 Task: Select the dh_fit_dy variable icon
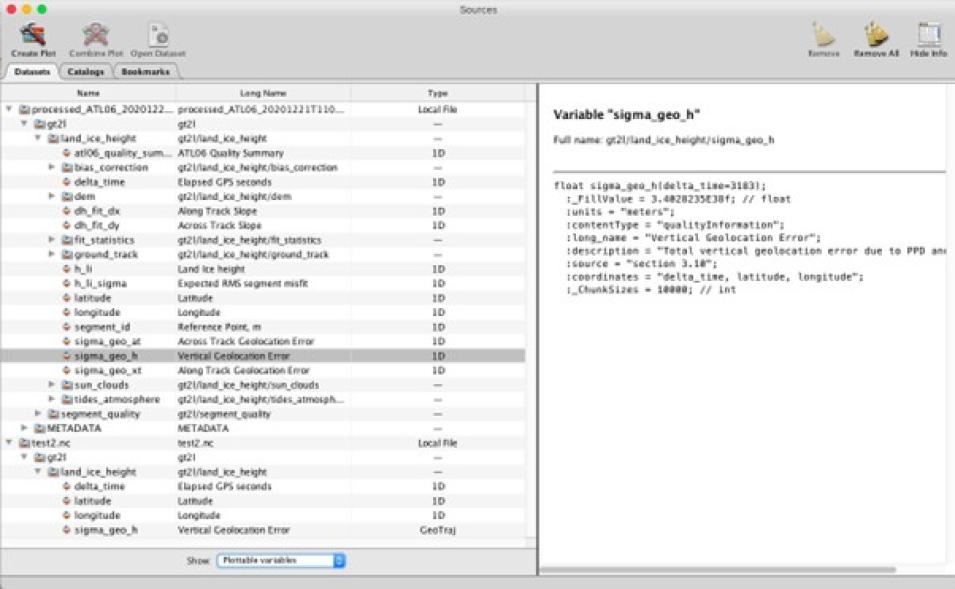(67, 225)
